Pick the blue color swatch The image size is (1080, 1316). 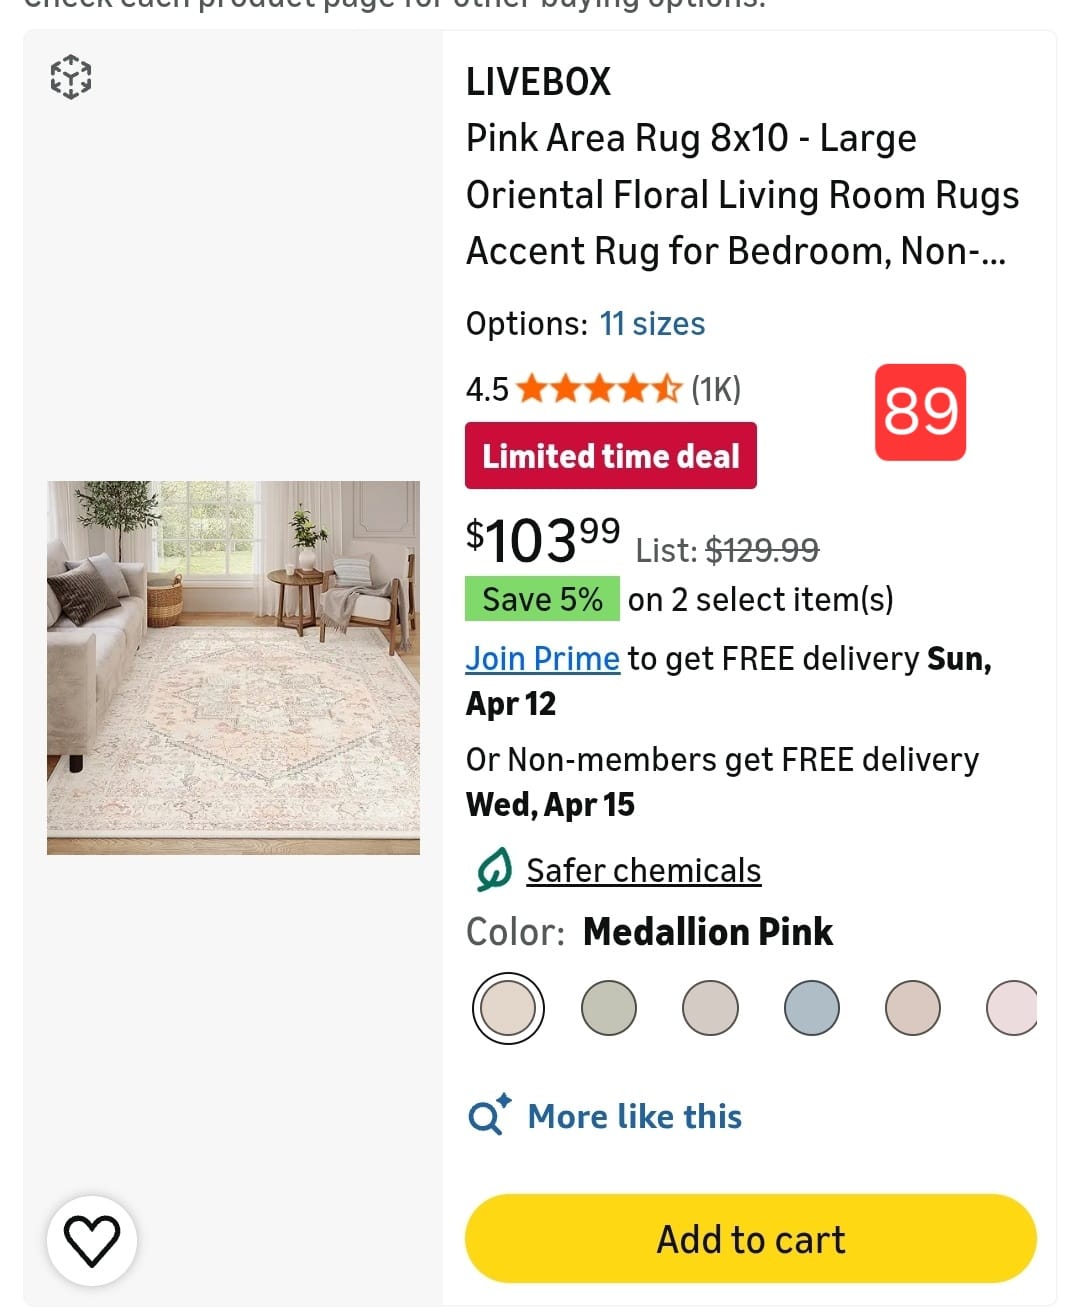[x=811, y=1007]
